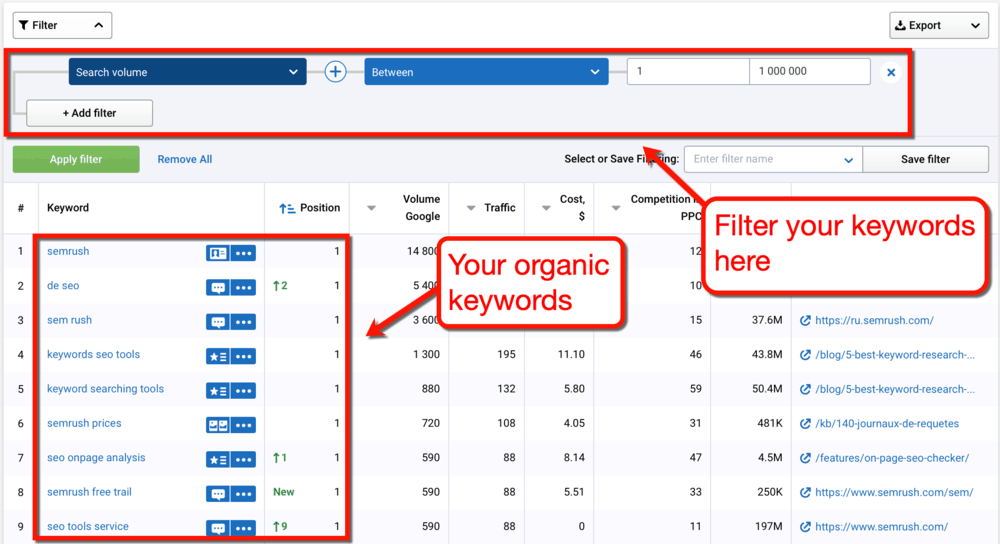The height and width of the screenshot is (544, 1000).
Task: Open the semrush keyword link
Action: click(x=68, y=251)
